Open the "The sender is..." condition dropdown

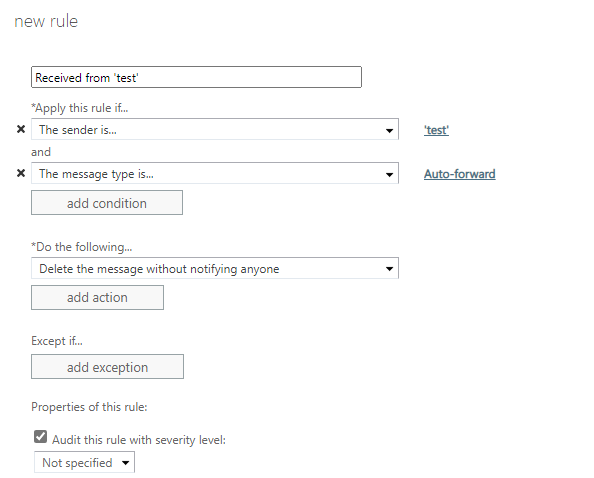[x=215, y=129]
